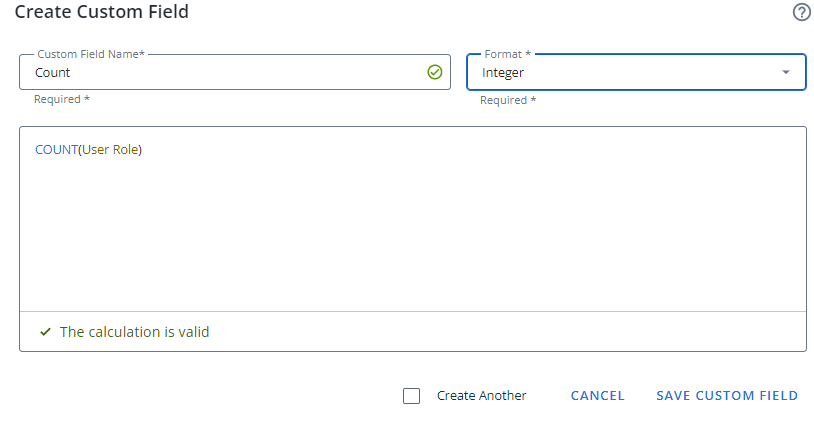Click the word Count in name field

coord(53,72)
